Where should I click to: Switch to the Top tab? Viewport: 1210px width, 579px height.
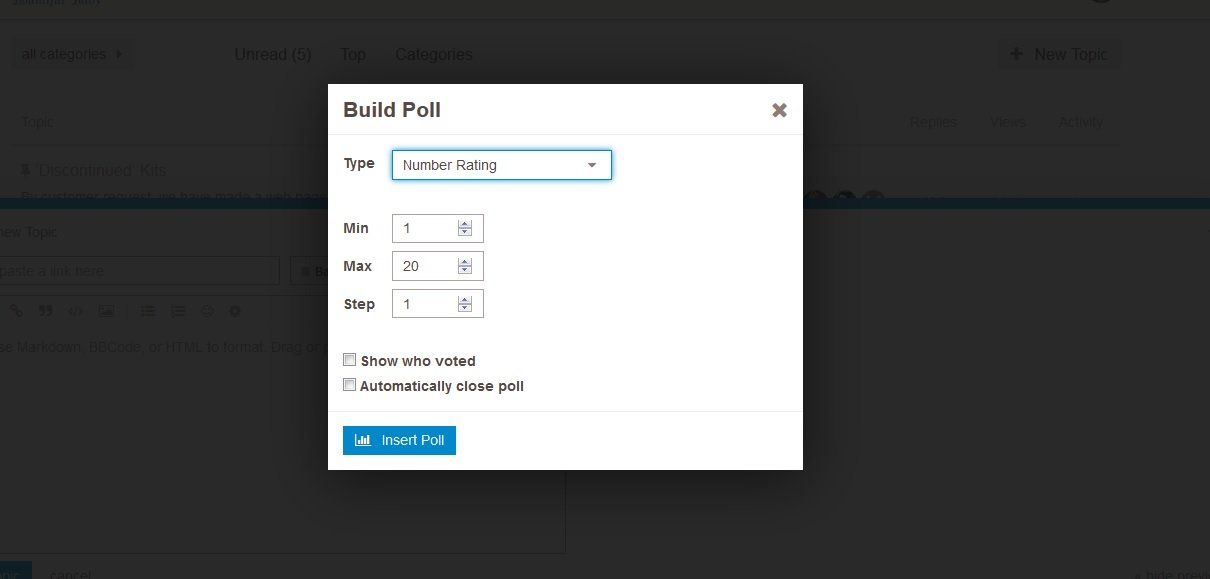353,54
